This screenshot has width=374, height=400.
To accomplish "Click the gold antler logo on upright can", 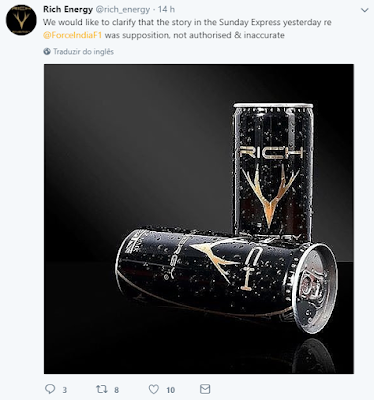I will [269, 195].
